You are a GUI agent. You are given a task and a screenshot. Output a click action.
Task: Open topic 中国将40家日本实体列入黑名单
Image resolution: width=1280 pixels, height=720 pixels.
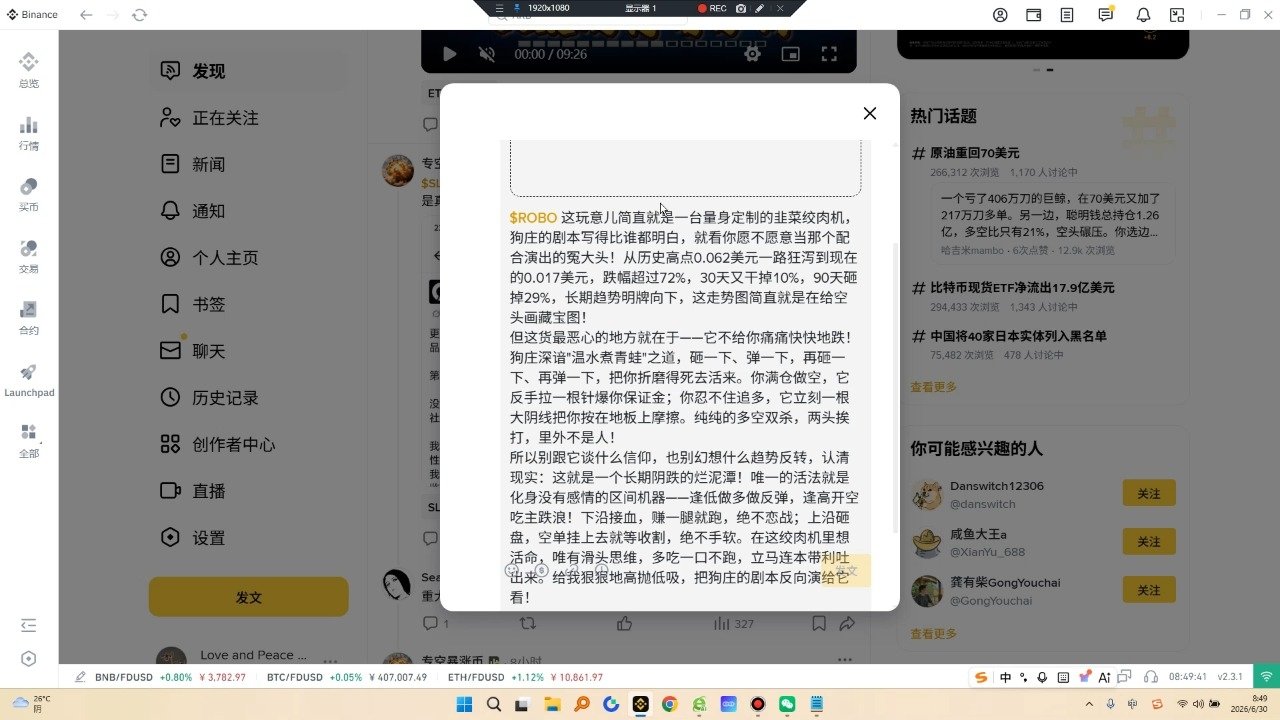[1018, 336]
